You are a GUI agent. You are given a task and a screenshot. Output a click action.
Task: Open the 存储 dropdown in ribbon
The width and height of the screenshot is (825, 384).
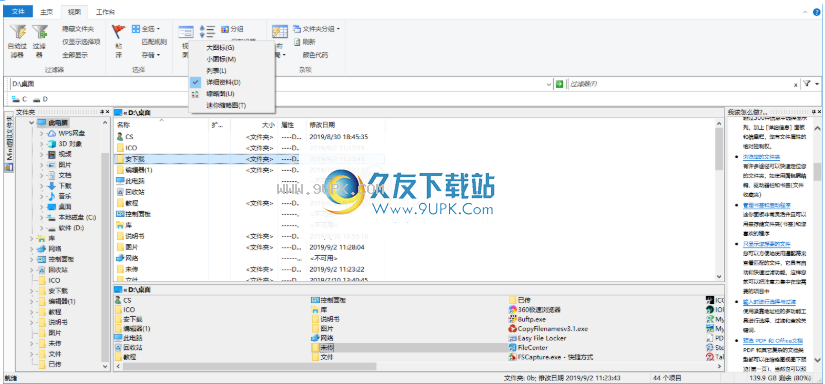(158, 55)
